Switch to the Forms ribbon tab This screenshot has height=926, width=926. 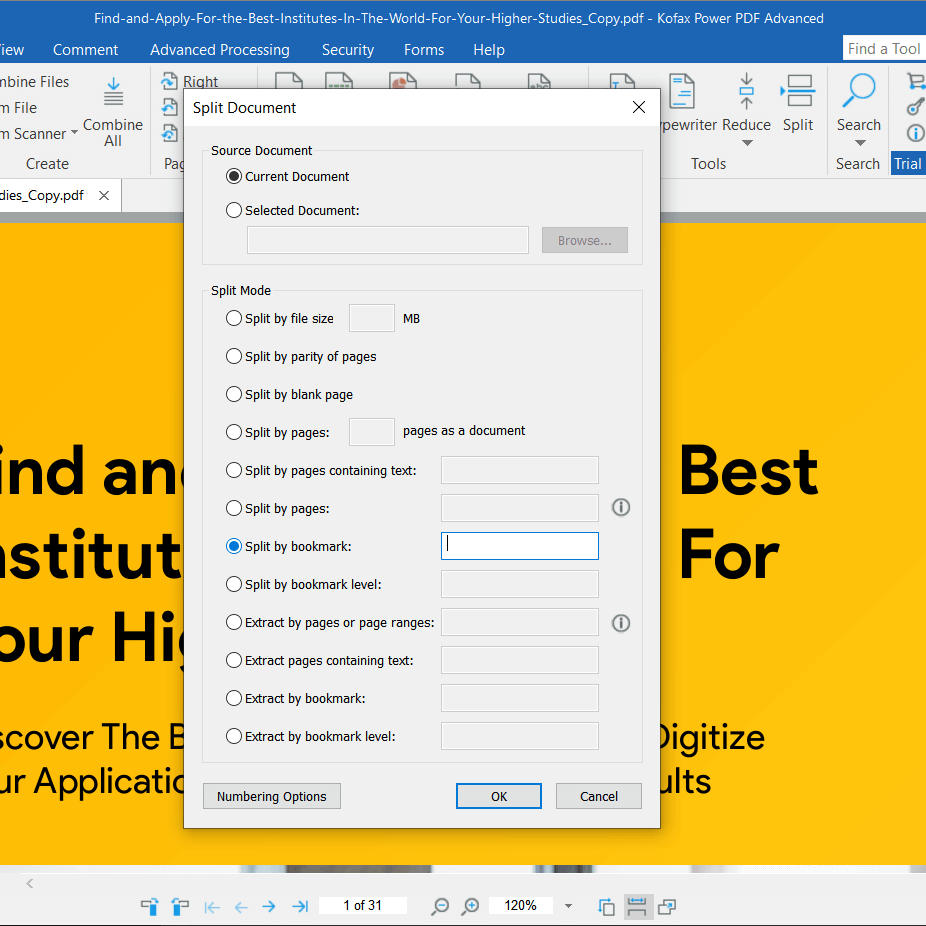[424, 50]
